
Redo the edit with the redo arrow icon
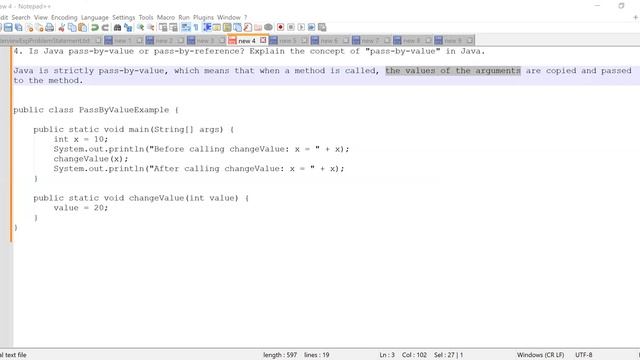coord(105,27)
